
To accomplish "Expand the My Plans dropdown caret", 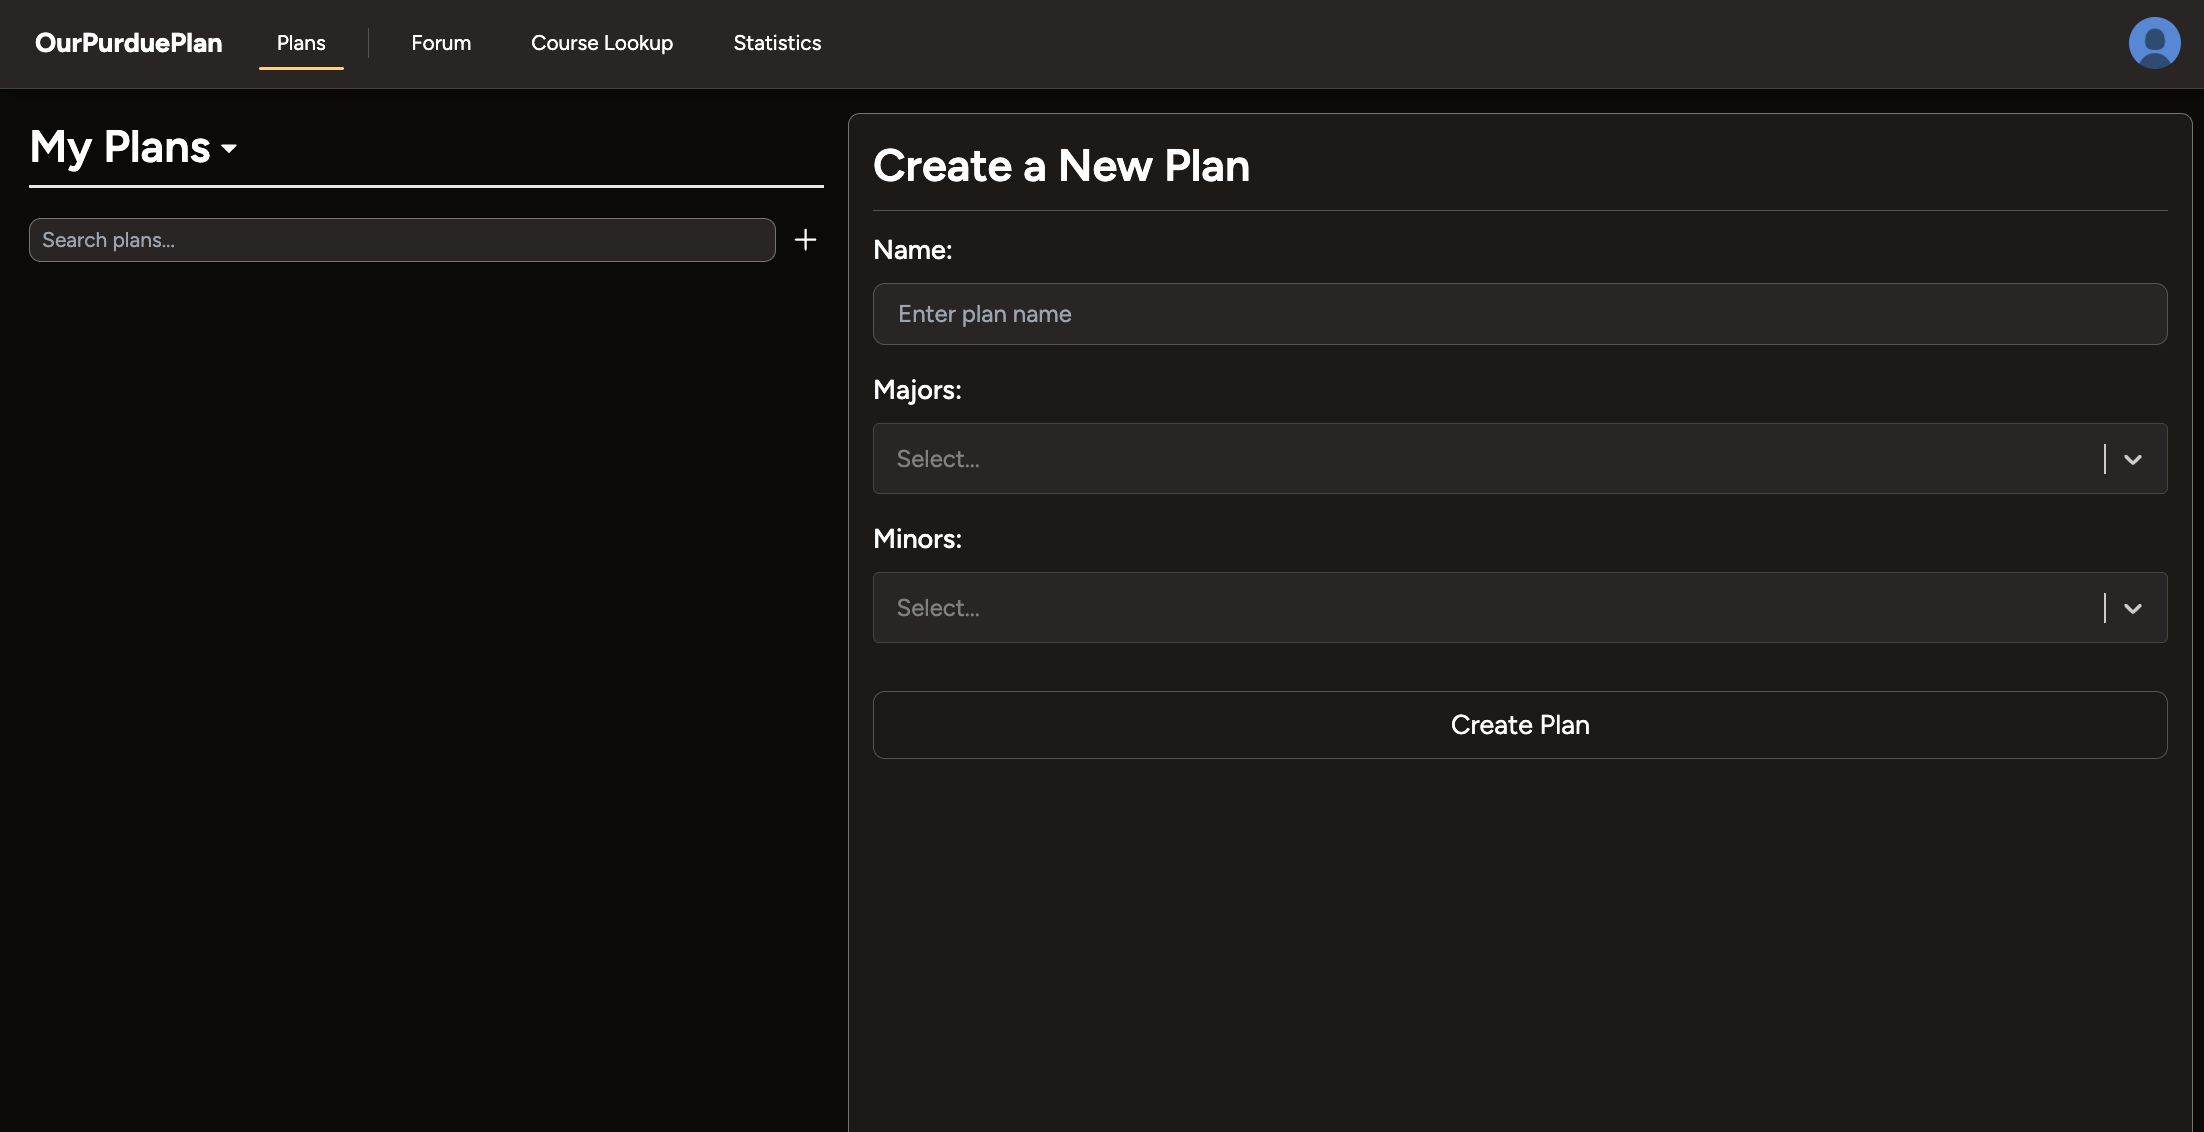I will (x=229, y=149).
